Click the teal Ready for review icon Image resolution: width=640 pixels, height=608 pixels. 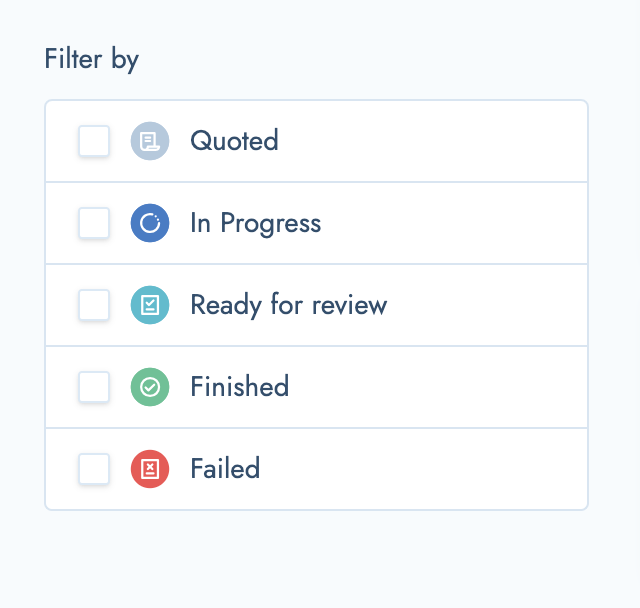point(150,305)
